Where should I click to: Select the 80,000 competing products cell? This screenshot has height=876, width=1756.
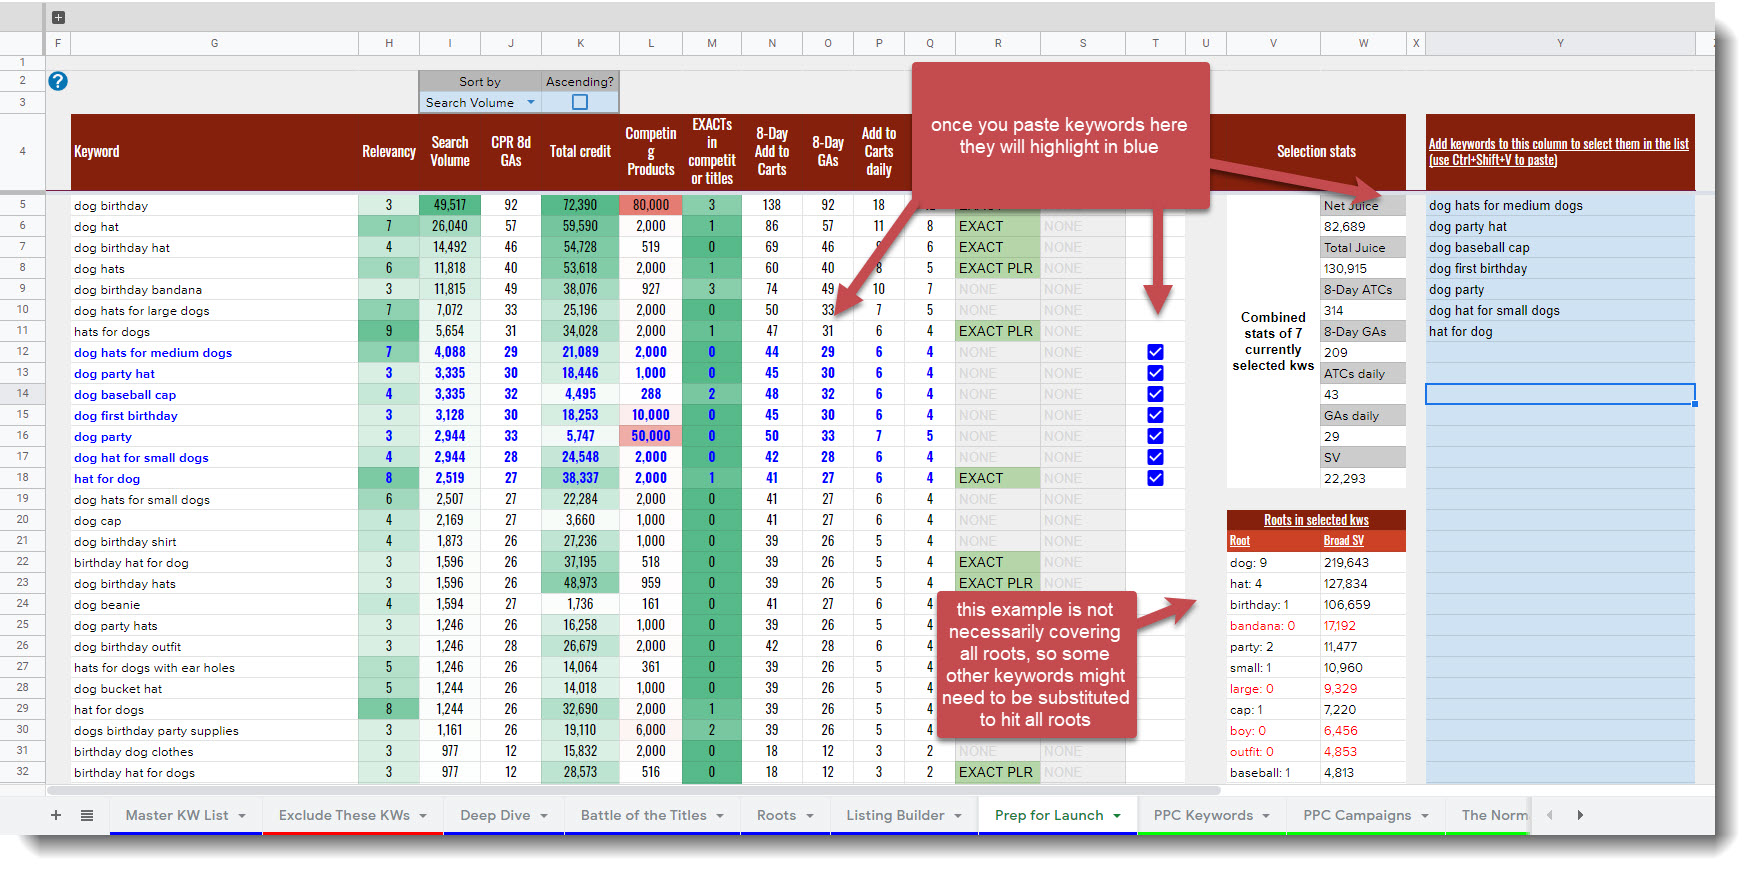tap(651, 205)
